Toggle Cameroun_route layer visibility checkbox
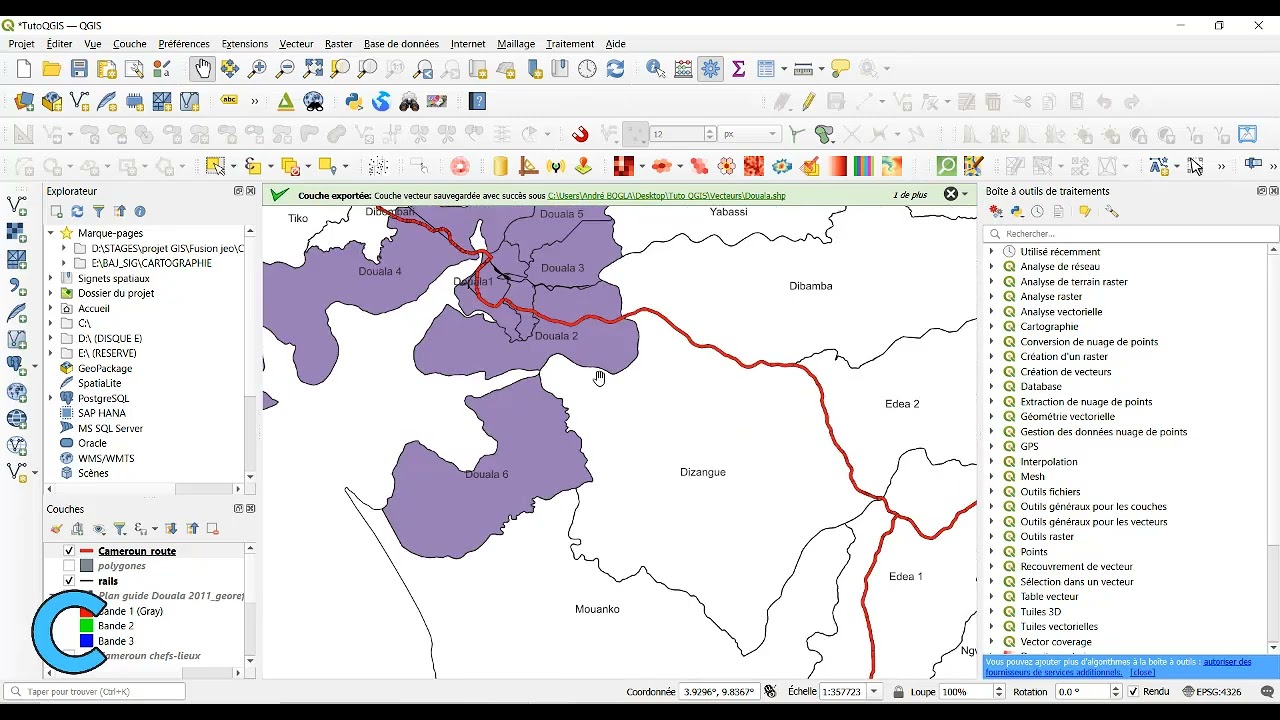Image resolution: width=1280 pixels, height=720 pixels. [69, 551]
